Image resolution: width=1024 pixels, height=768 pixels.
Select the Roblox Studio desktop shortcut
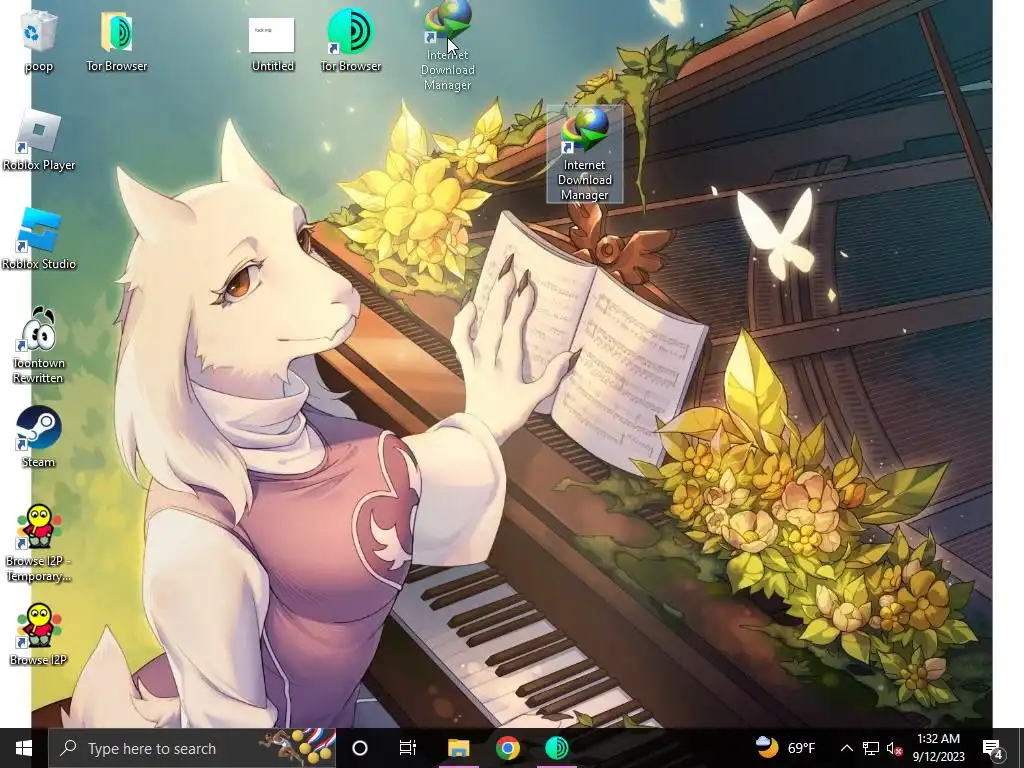pos(39,240)
